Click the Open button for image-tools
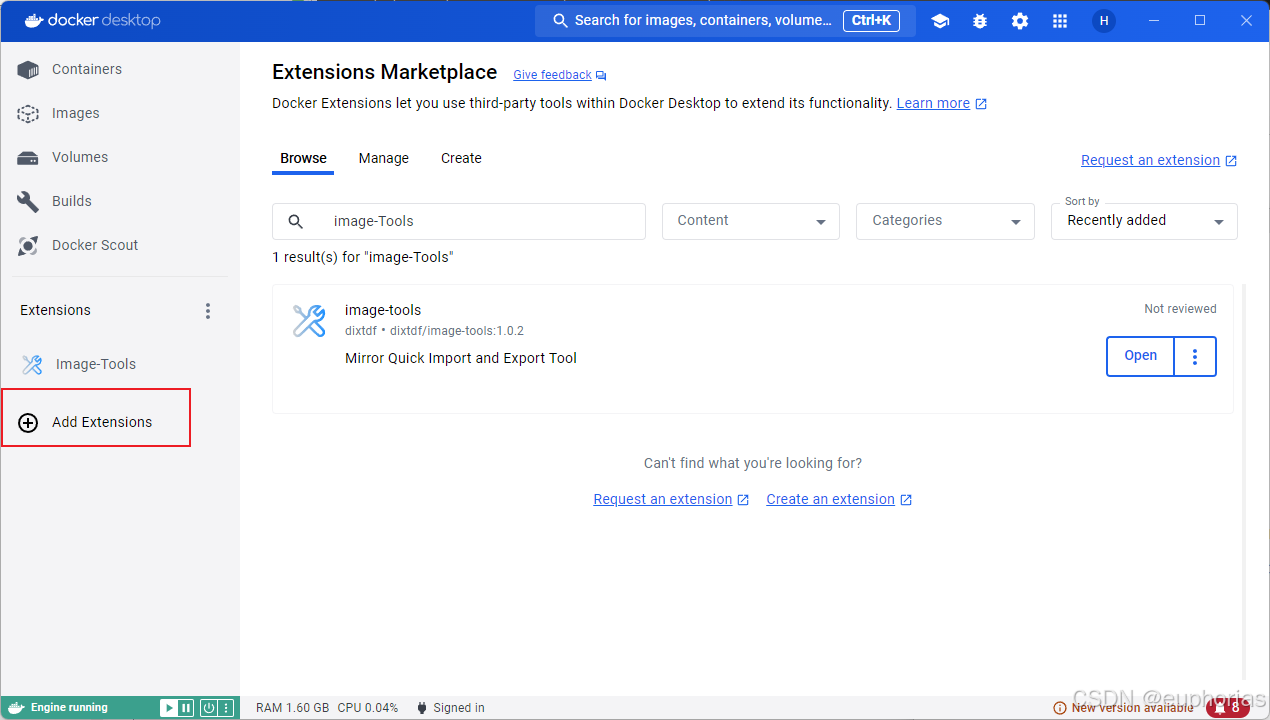Viewport: 1270px width, 720px height. [x=1140, y=356]
